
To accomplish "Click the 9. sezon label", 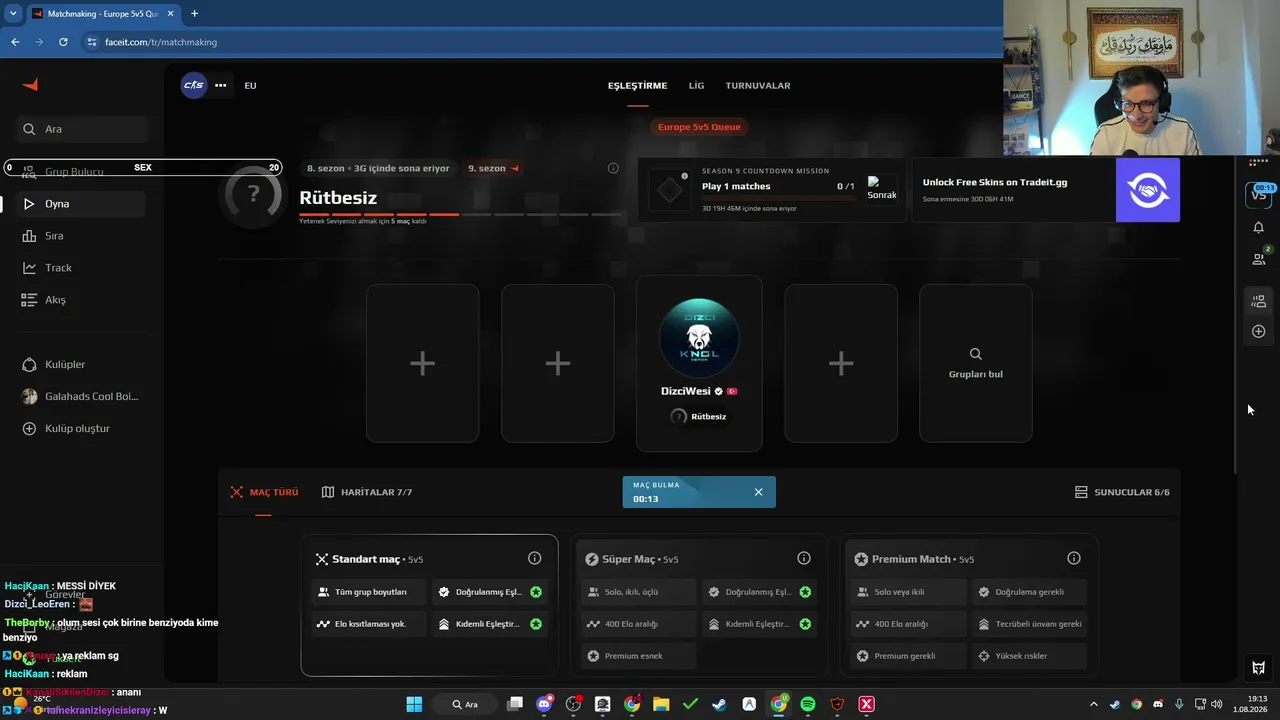I will coord(494,168).
